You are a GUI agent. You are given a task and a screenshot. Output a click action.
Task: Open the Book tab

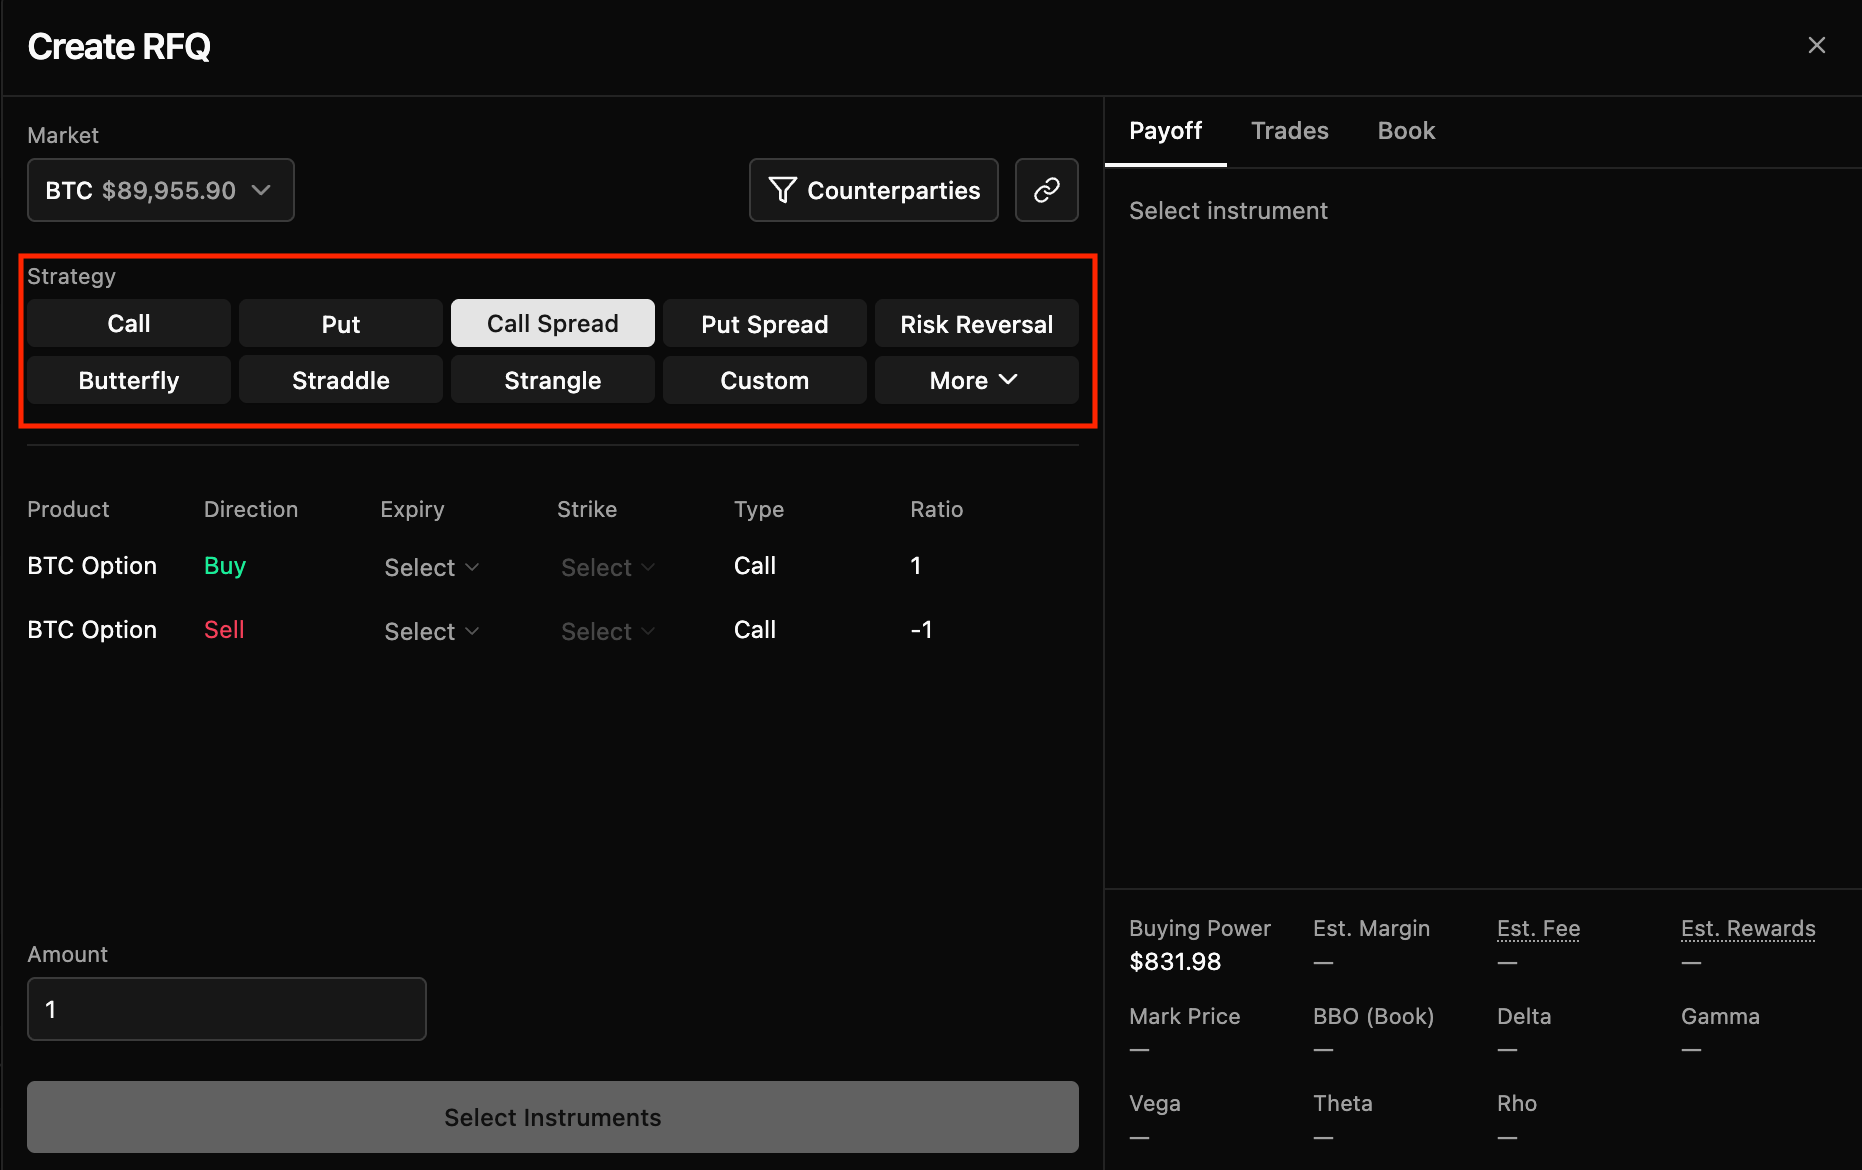click(x=1405, y=131)
